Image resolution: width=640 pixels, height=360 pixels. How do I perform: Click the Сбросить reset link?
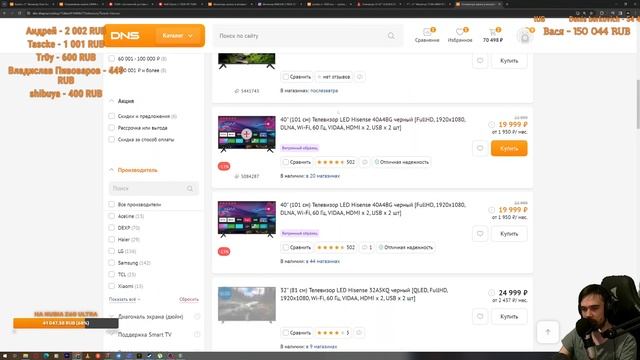[x=189, y=299]
